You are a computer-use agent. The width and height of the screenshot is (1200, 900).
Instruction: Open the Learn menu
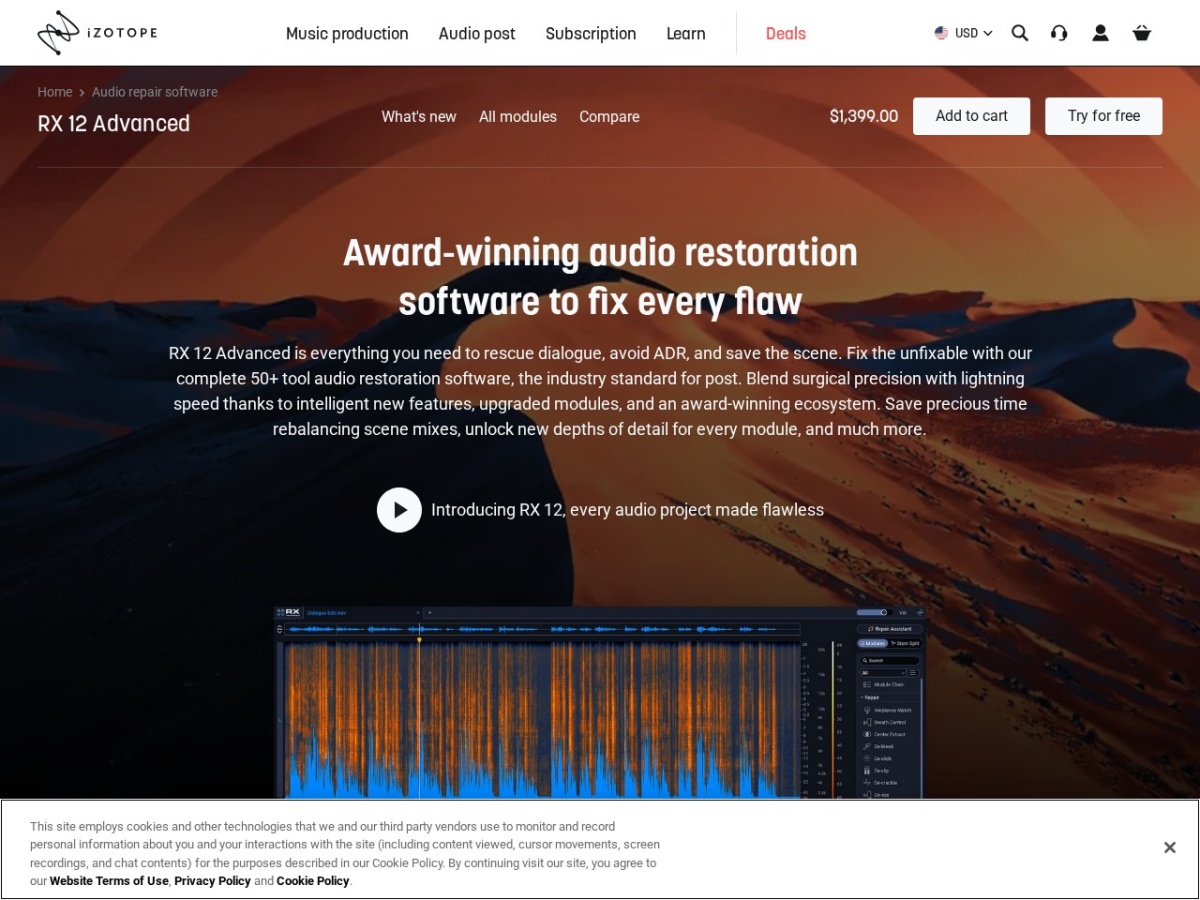pyautogui.click(x=686, y=33)
